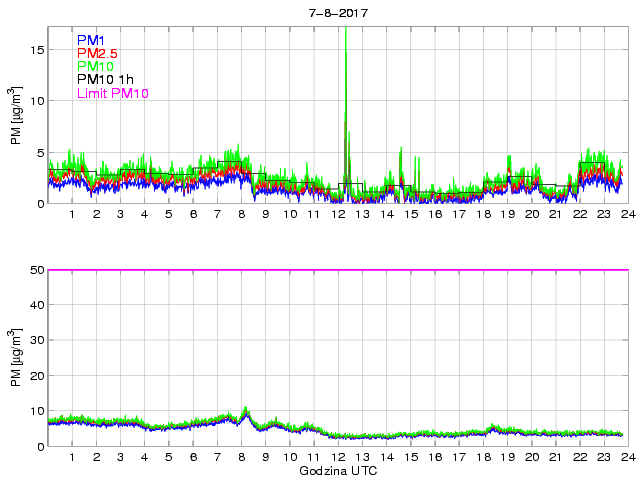Viewport: 640px width, 480px height.
Task: Click the tall green PM10 spike peak
Action: tap(345, 32)
